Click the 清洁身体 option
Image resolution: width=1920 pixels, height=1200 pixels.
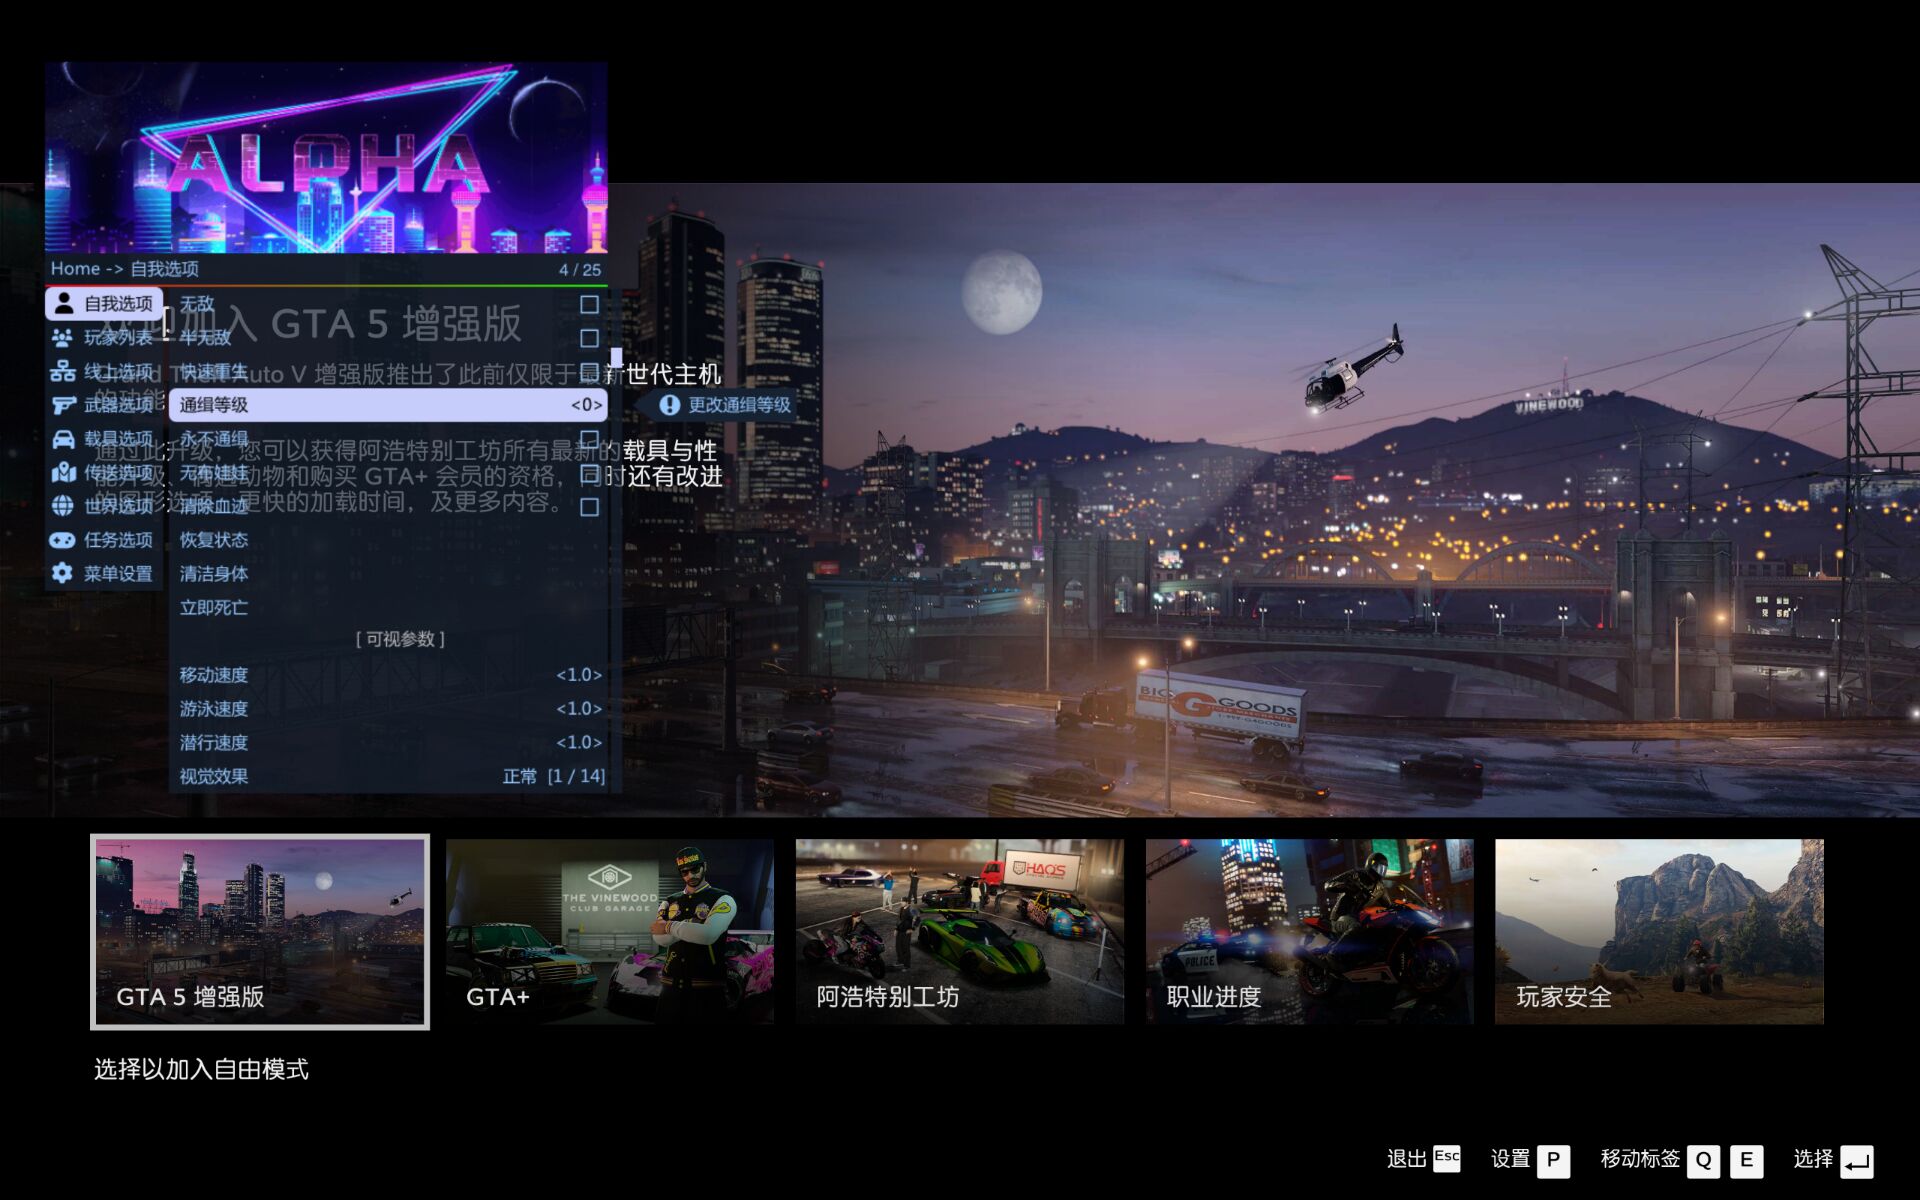pyautogui.click(x=214, y=574)
